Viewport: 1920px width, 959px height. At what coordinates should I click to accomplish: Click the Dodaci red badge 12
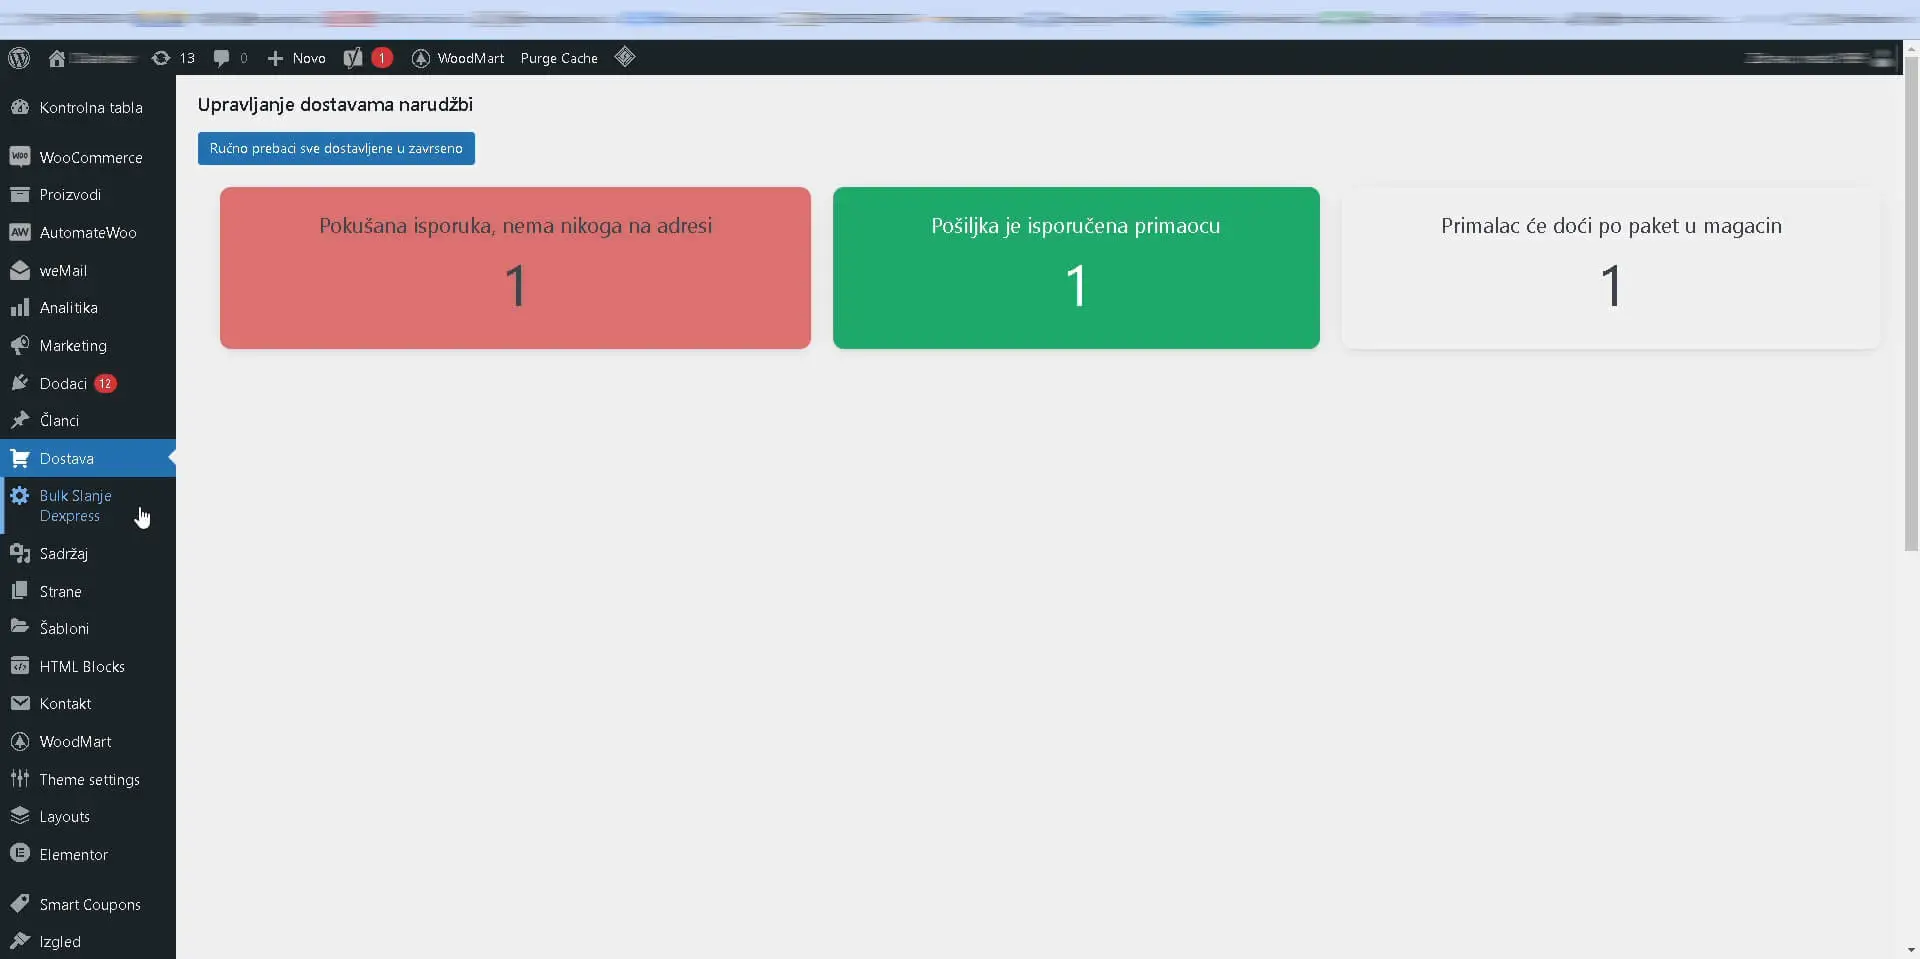105,383
